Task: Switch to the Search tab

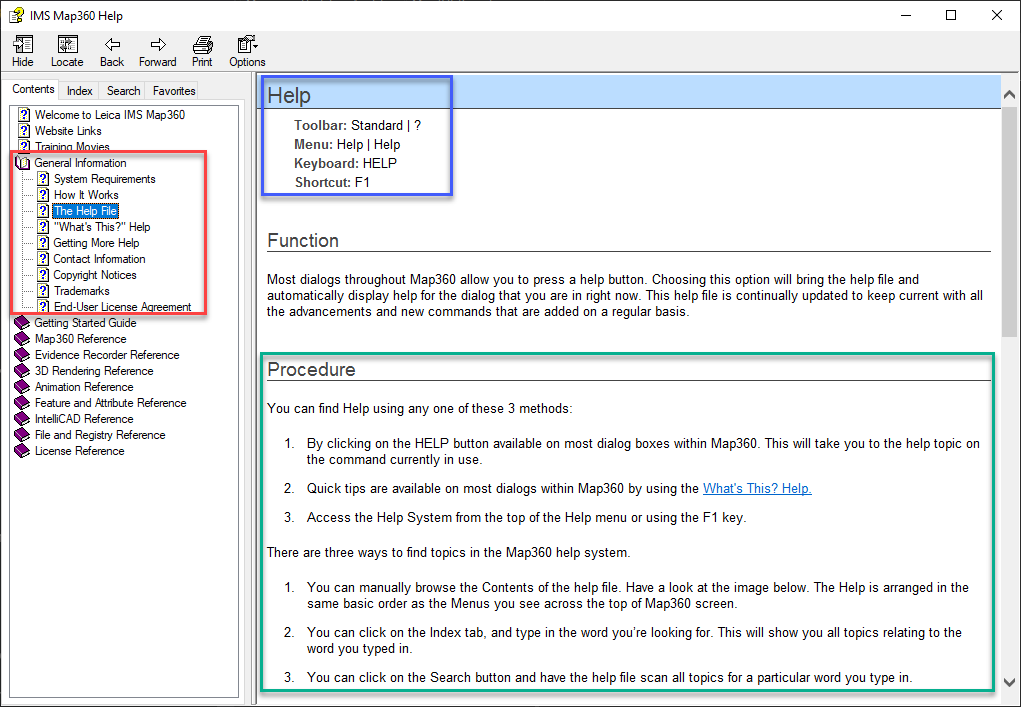Action: (124, 91)
